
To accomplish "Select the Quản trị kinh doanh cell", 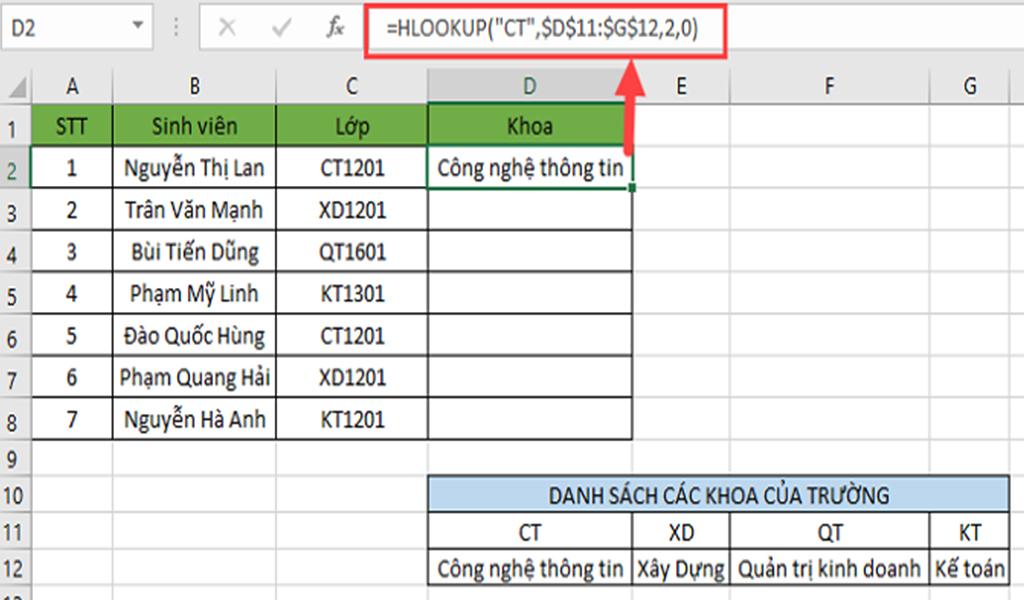I will click(829, 569).
